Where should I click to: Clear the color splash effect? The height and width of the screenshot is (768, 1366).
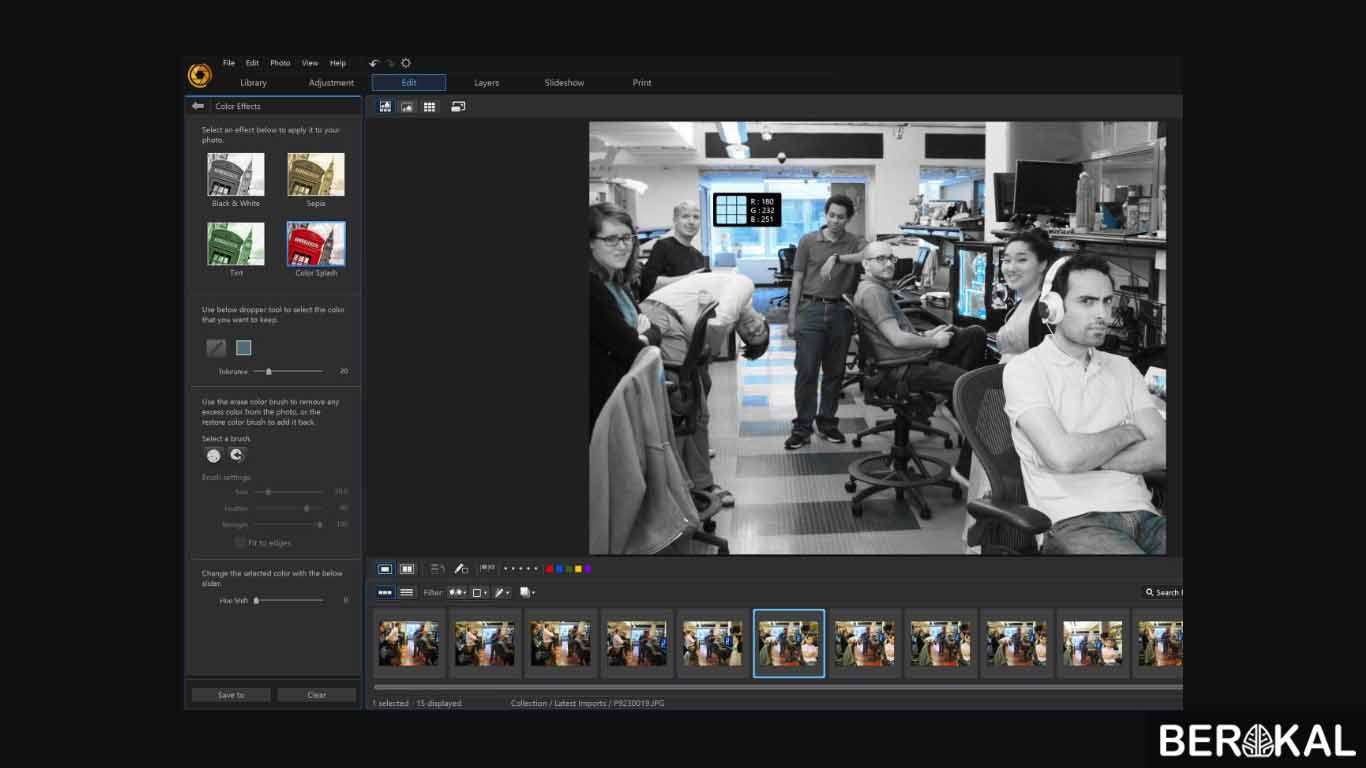point(316,694)
